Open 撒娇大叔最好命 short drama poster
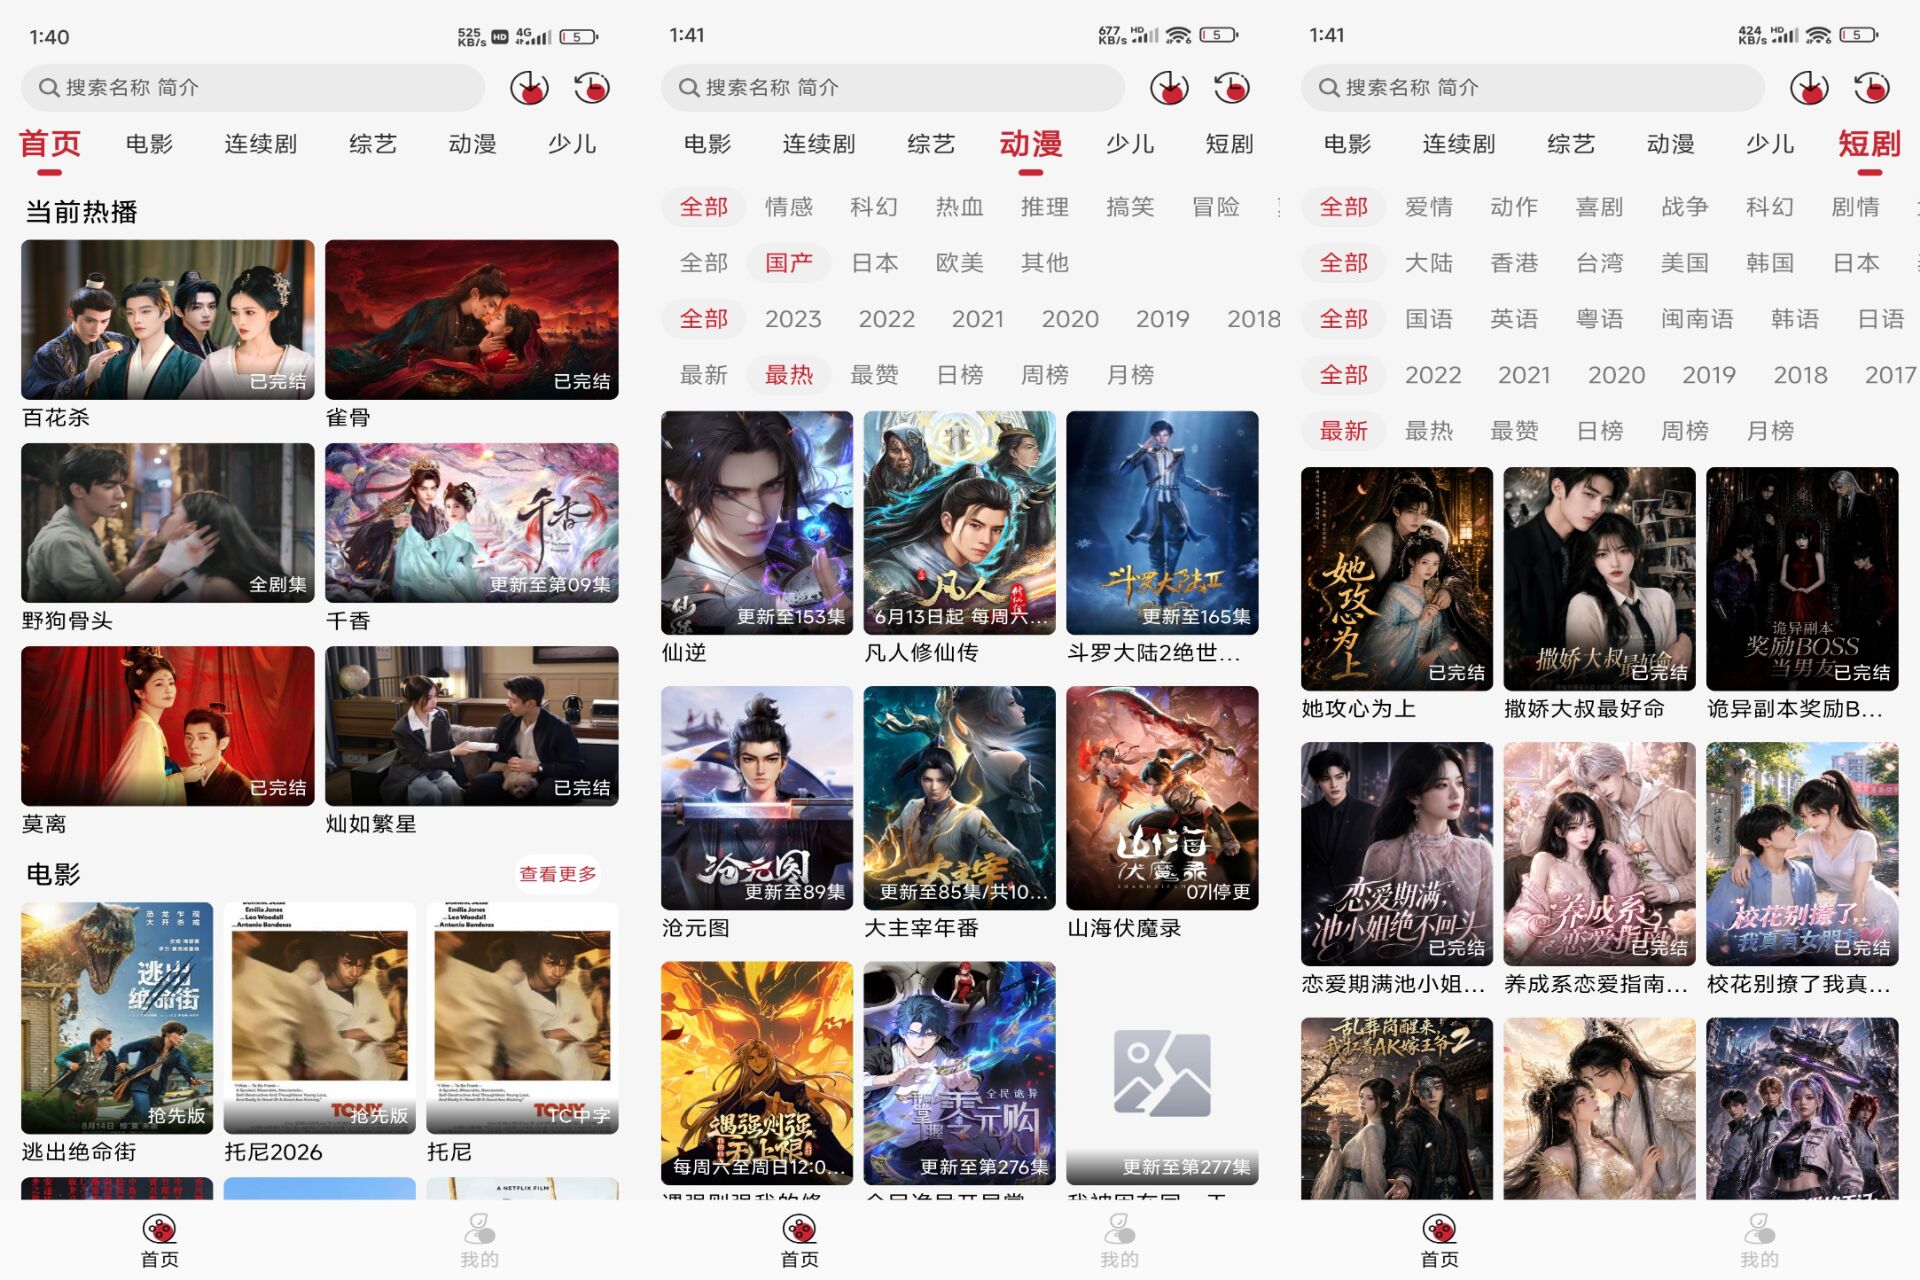 click(1599, 578)
